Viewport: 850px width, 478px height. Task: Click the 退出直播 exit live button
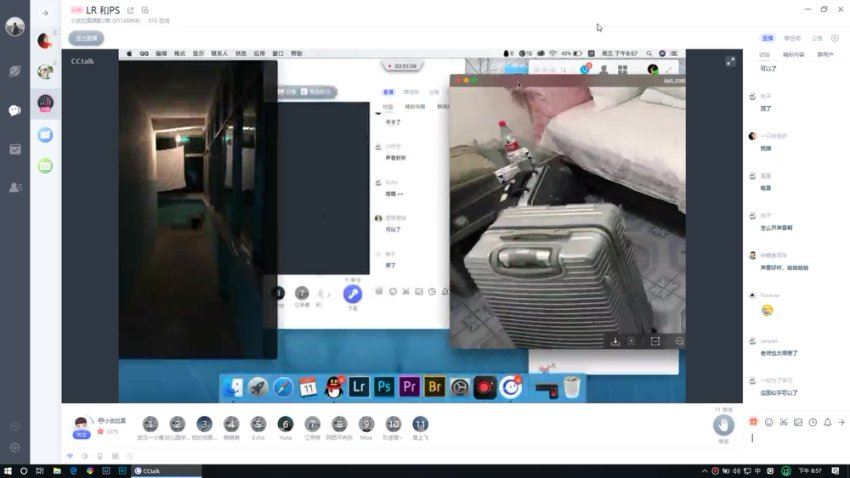pyautogui.click(x=86, y=38)
